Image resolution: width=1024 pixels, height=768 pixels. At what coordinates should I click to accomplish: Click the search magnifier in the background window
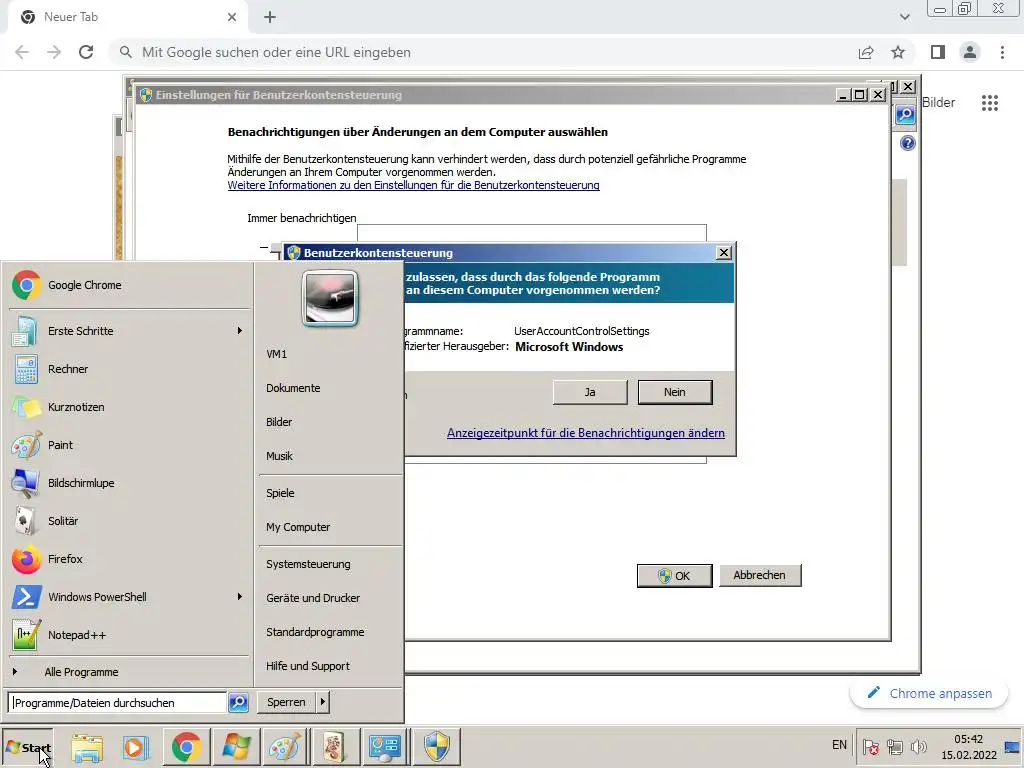[x=905, y=116]
